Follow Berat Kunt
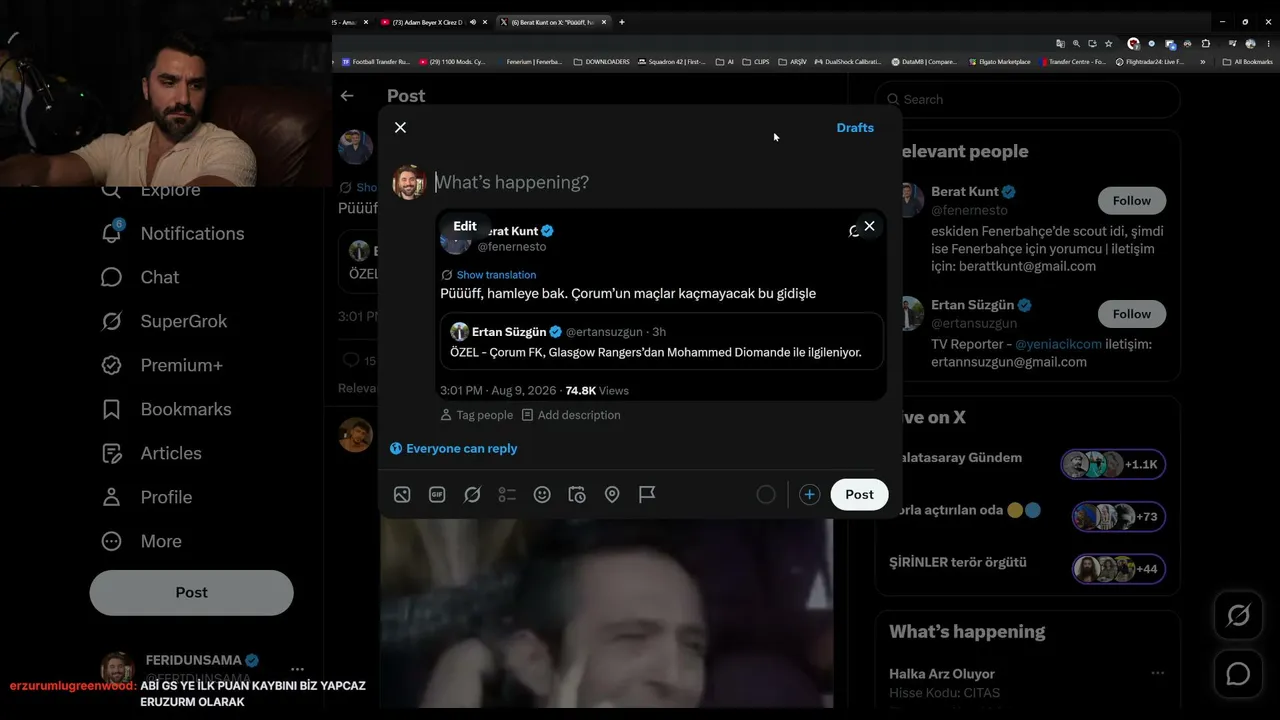1280x720 pixels. tap(1132, 201)
